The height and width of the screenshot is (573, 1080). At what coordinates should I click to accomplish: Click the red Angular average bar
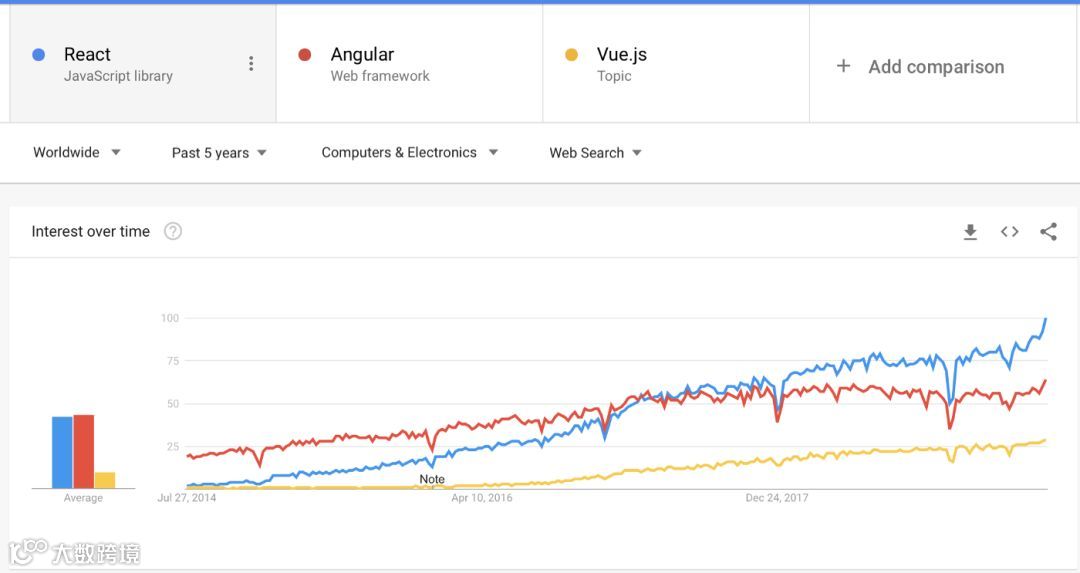pyautogui.click(x=84, y=451)
